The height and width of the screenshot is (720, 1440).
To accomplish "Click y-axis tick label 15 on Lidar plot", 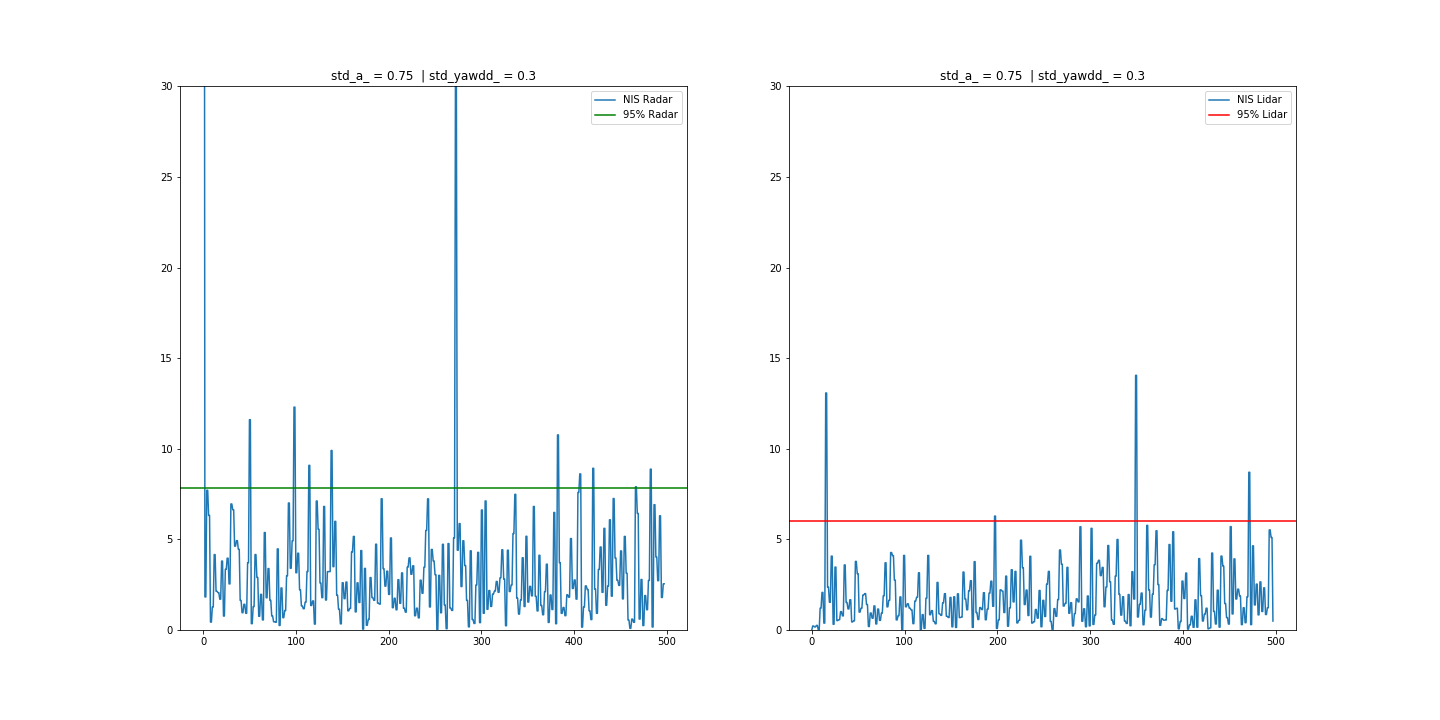I will pos(776,359).
